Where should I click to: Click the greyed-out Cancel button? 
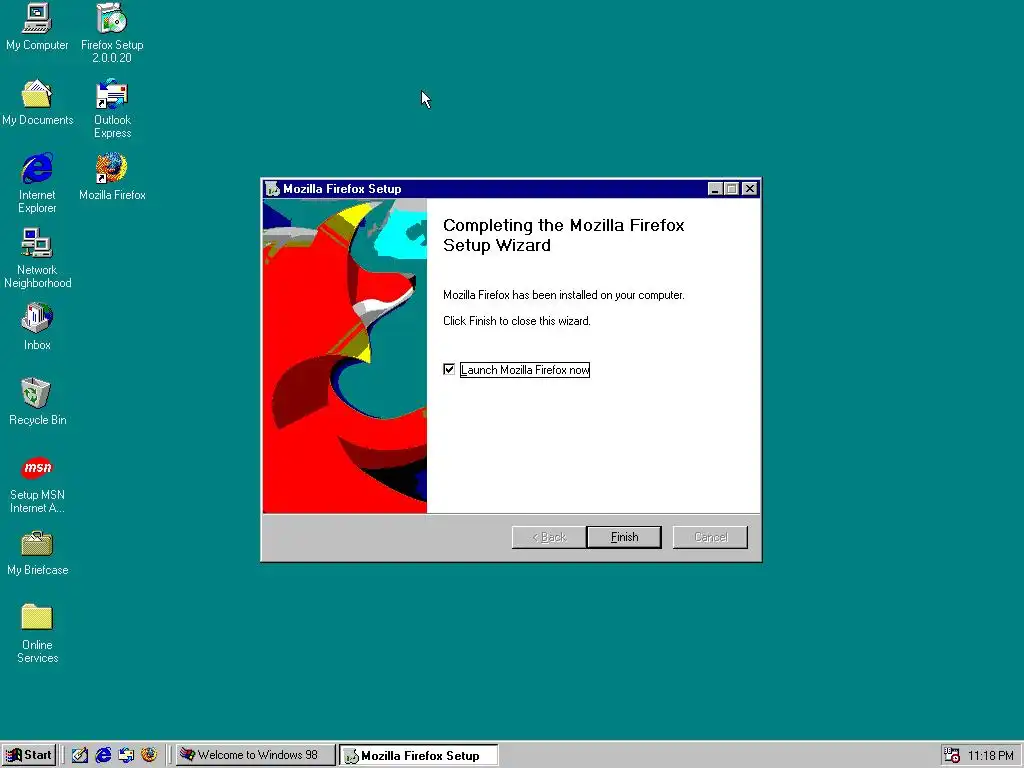pos(711,537)
